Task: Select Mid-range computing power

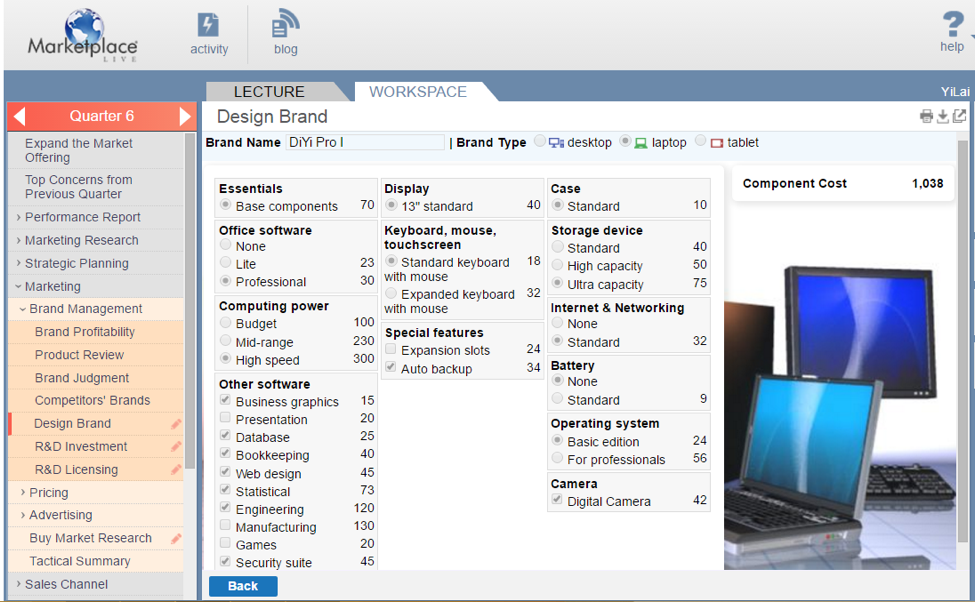Action: 226,341
